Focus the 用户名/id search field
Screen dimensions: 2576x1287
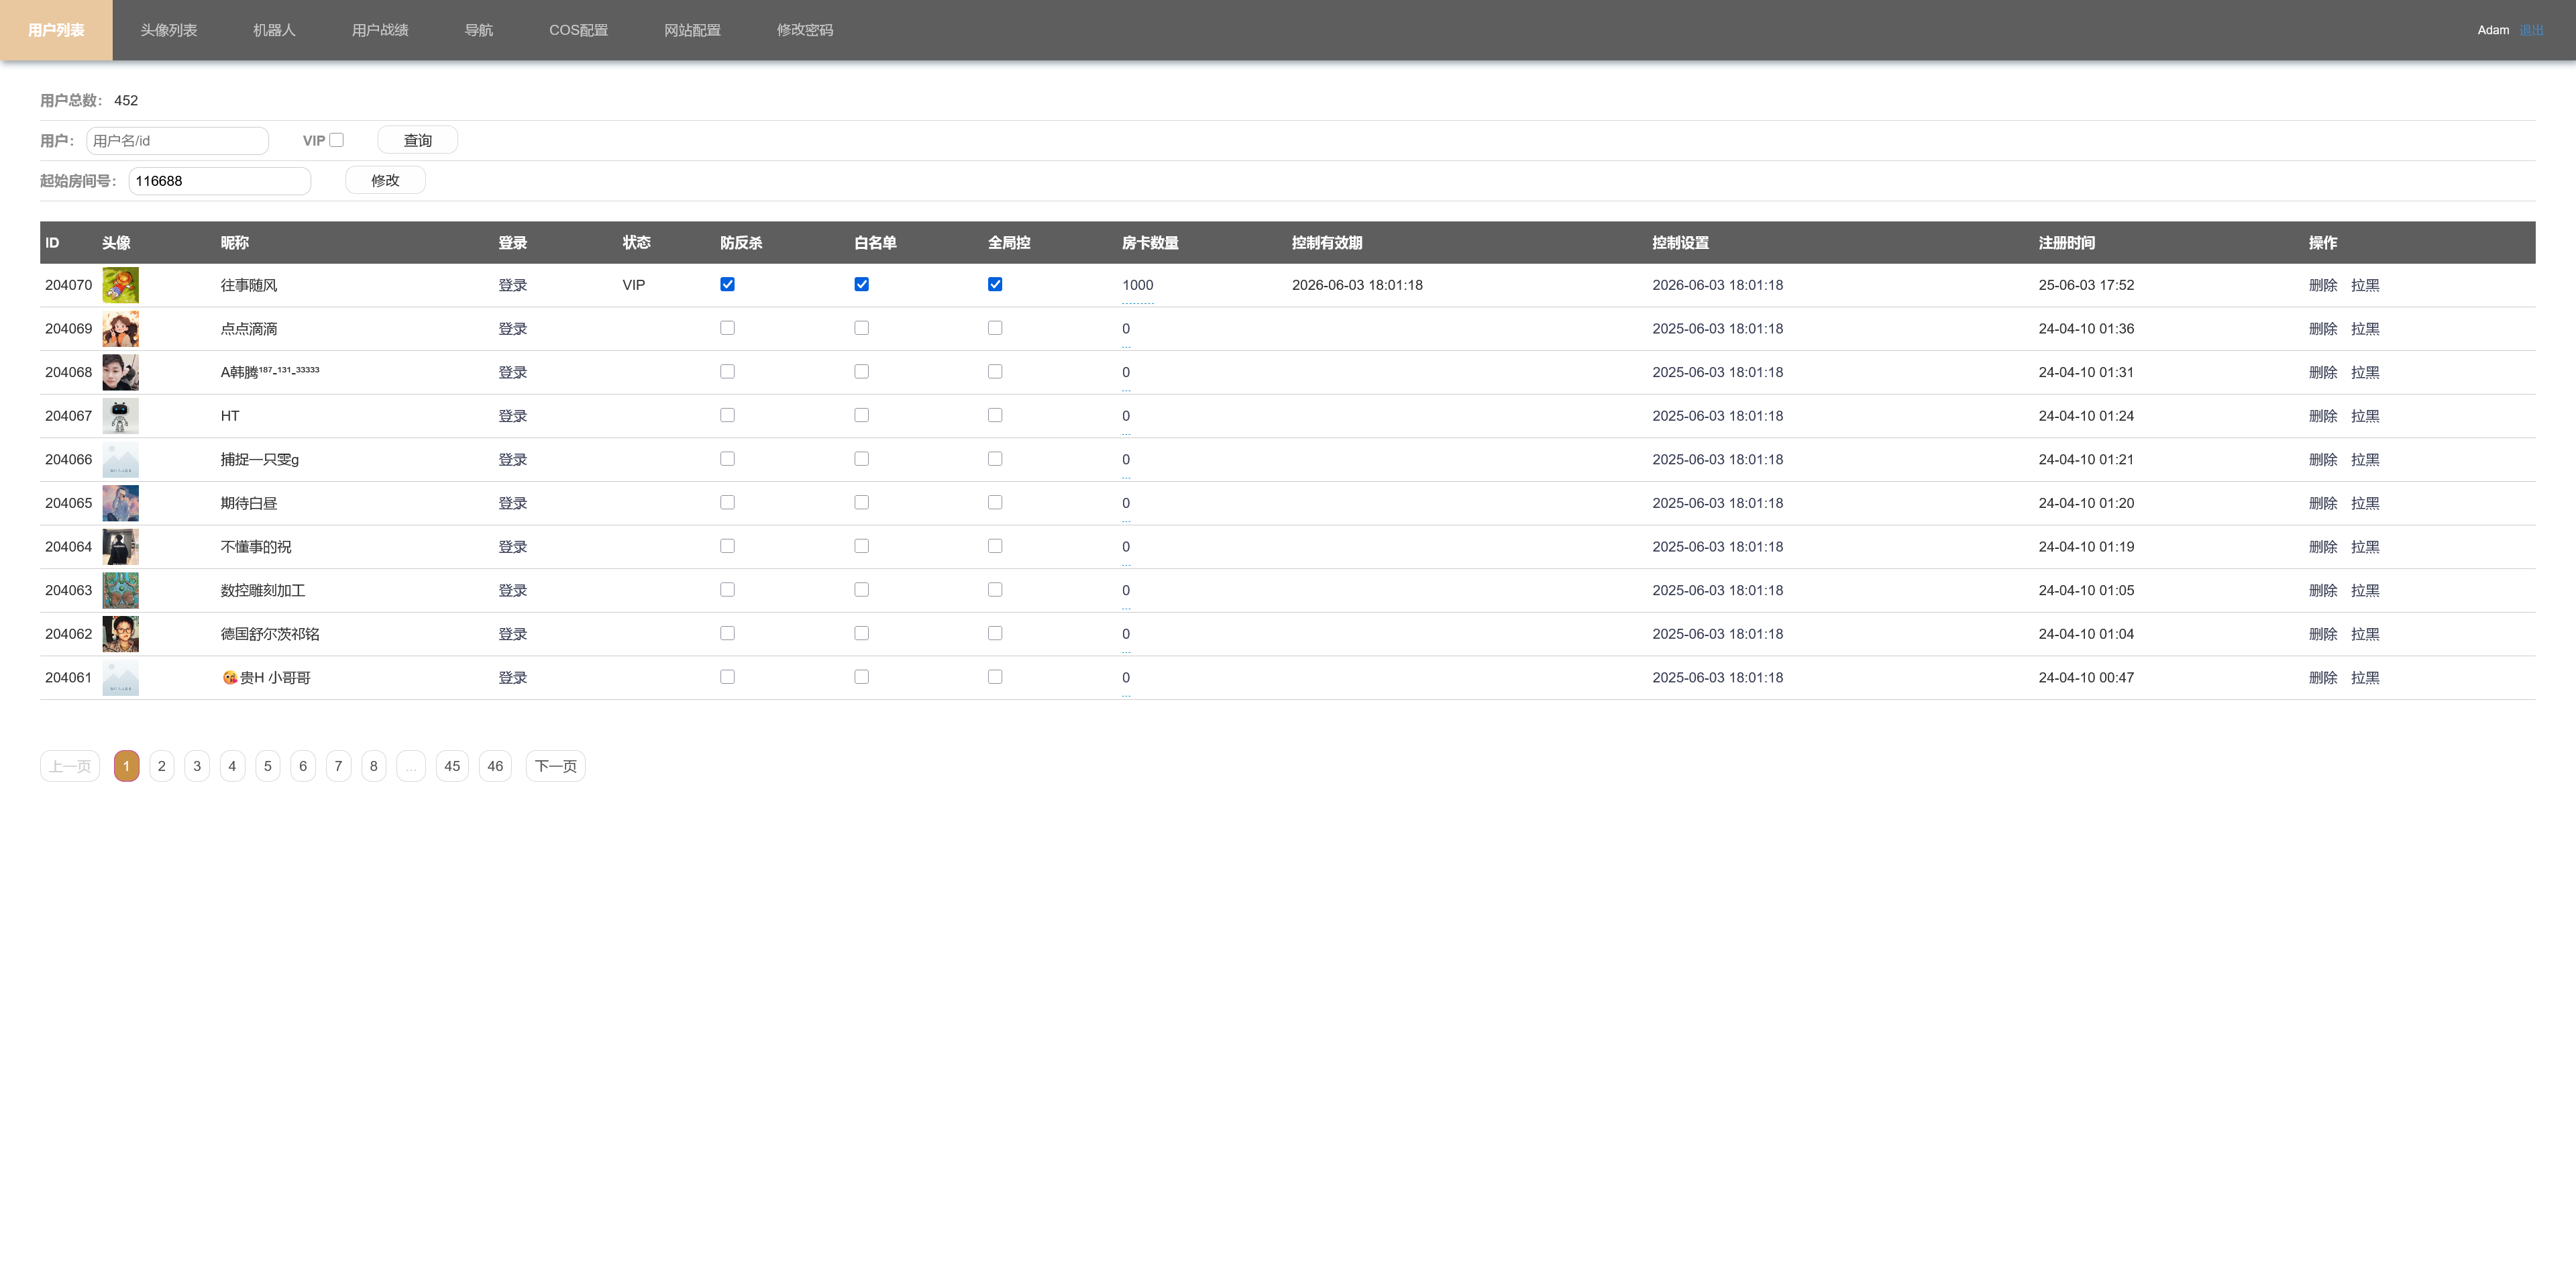click(x=177, y=141)
